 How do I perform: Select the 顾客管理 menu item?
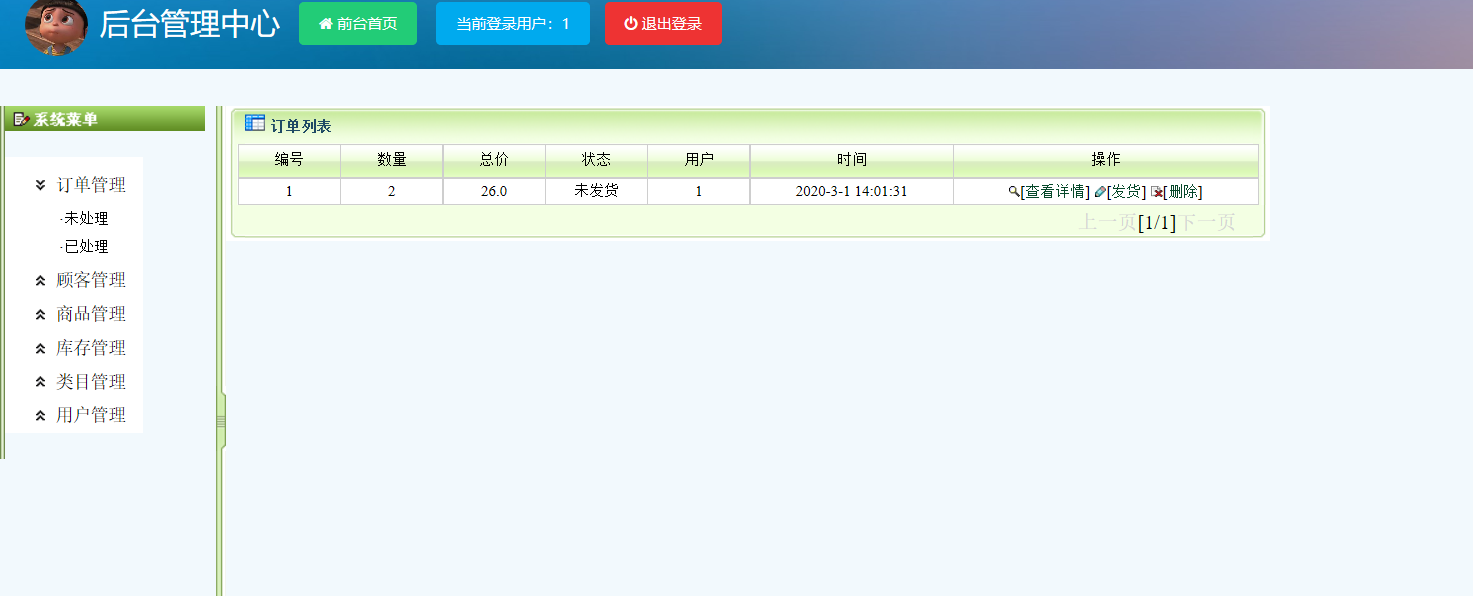click(x=91, y=280)
